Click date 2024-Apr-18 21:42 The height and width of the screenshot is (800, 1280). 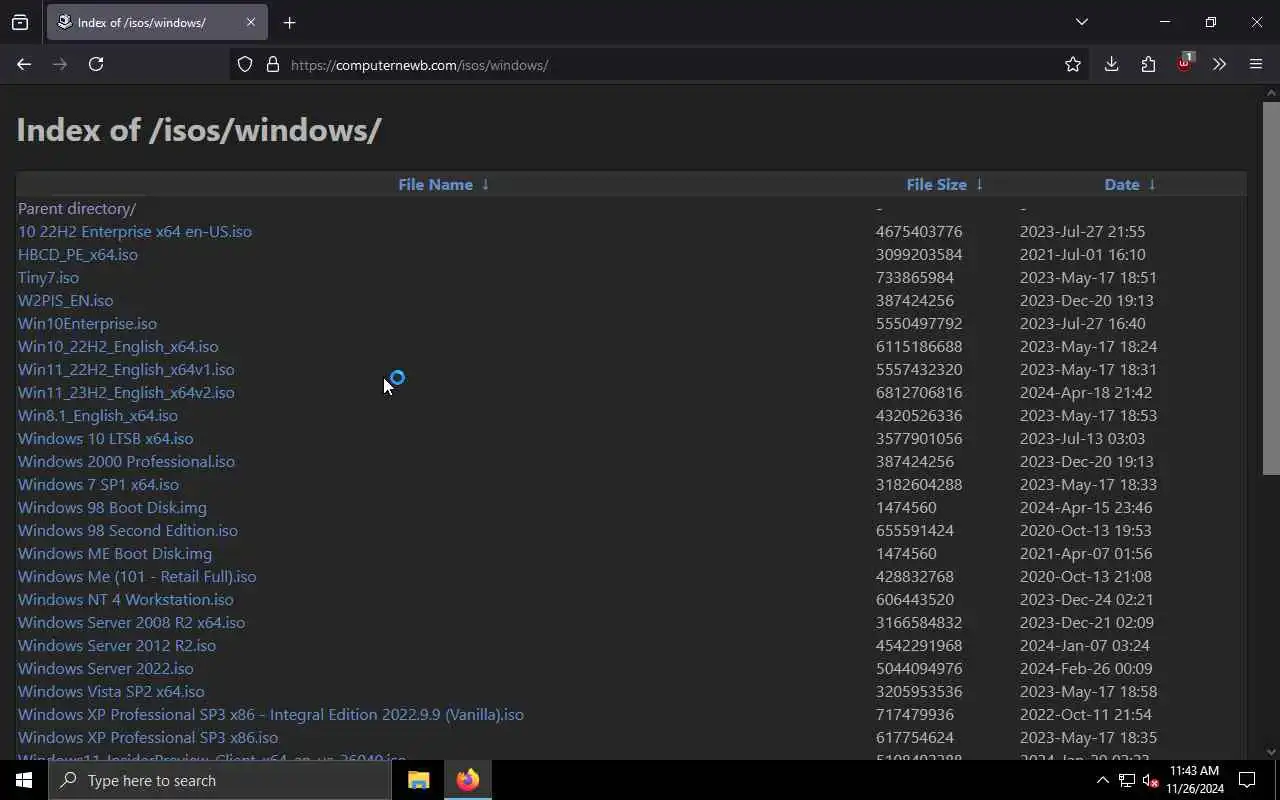point(1086,392)
